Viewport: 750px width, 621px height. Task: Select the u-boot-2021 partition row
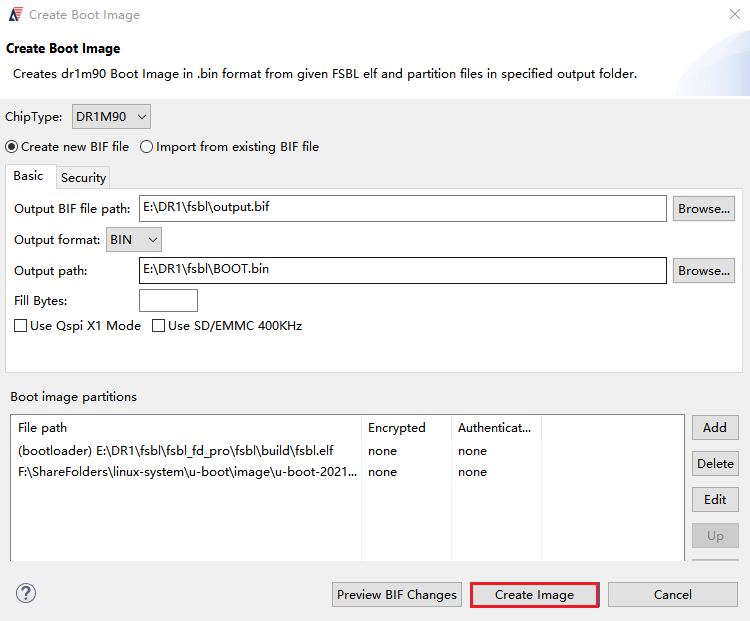(347, 472)
